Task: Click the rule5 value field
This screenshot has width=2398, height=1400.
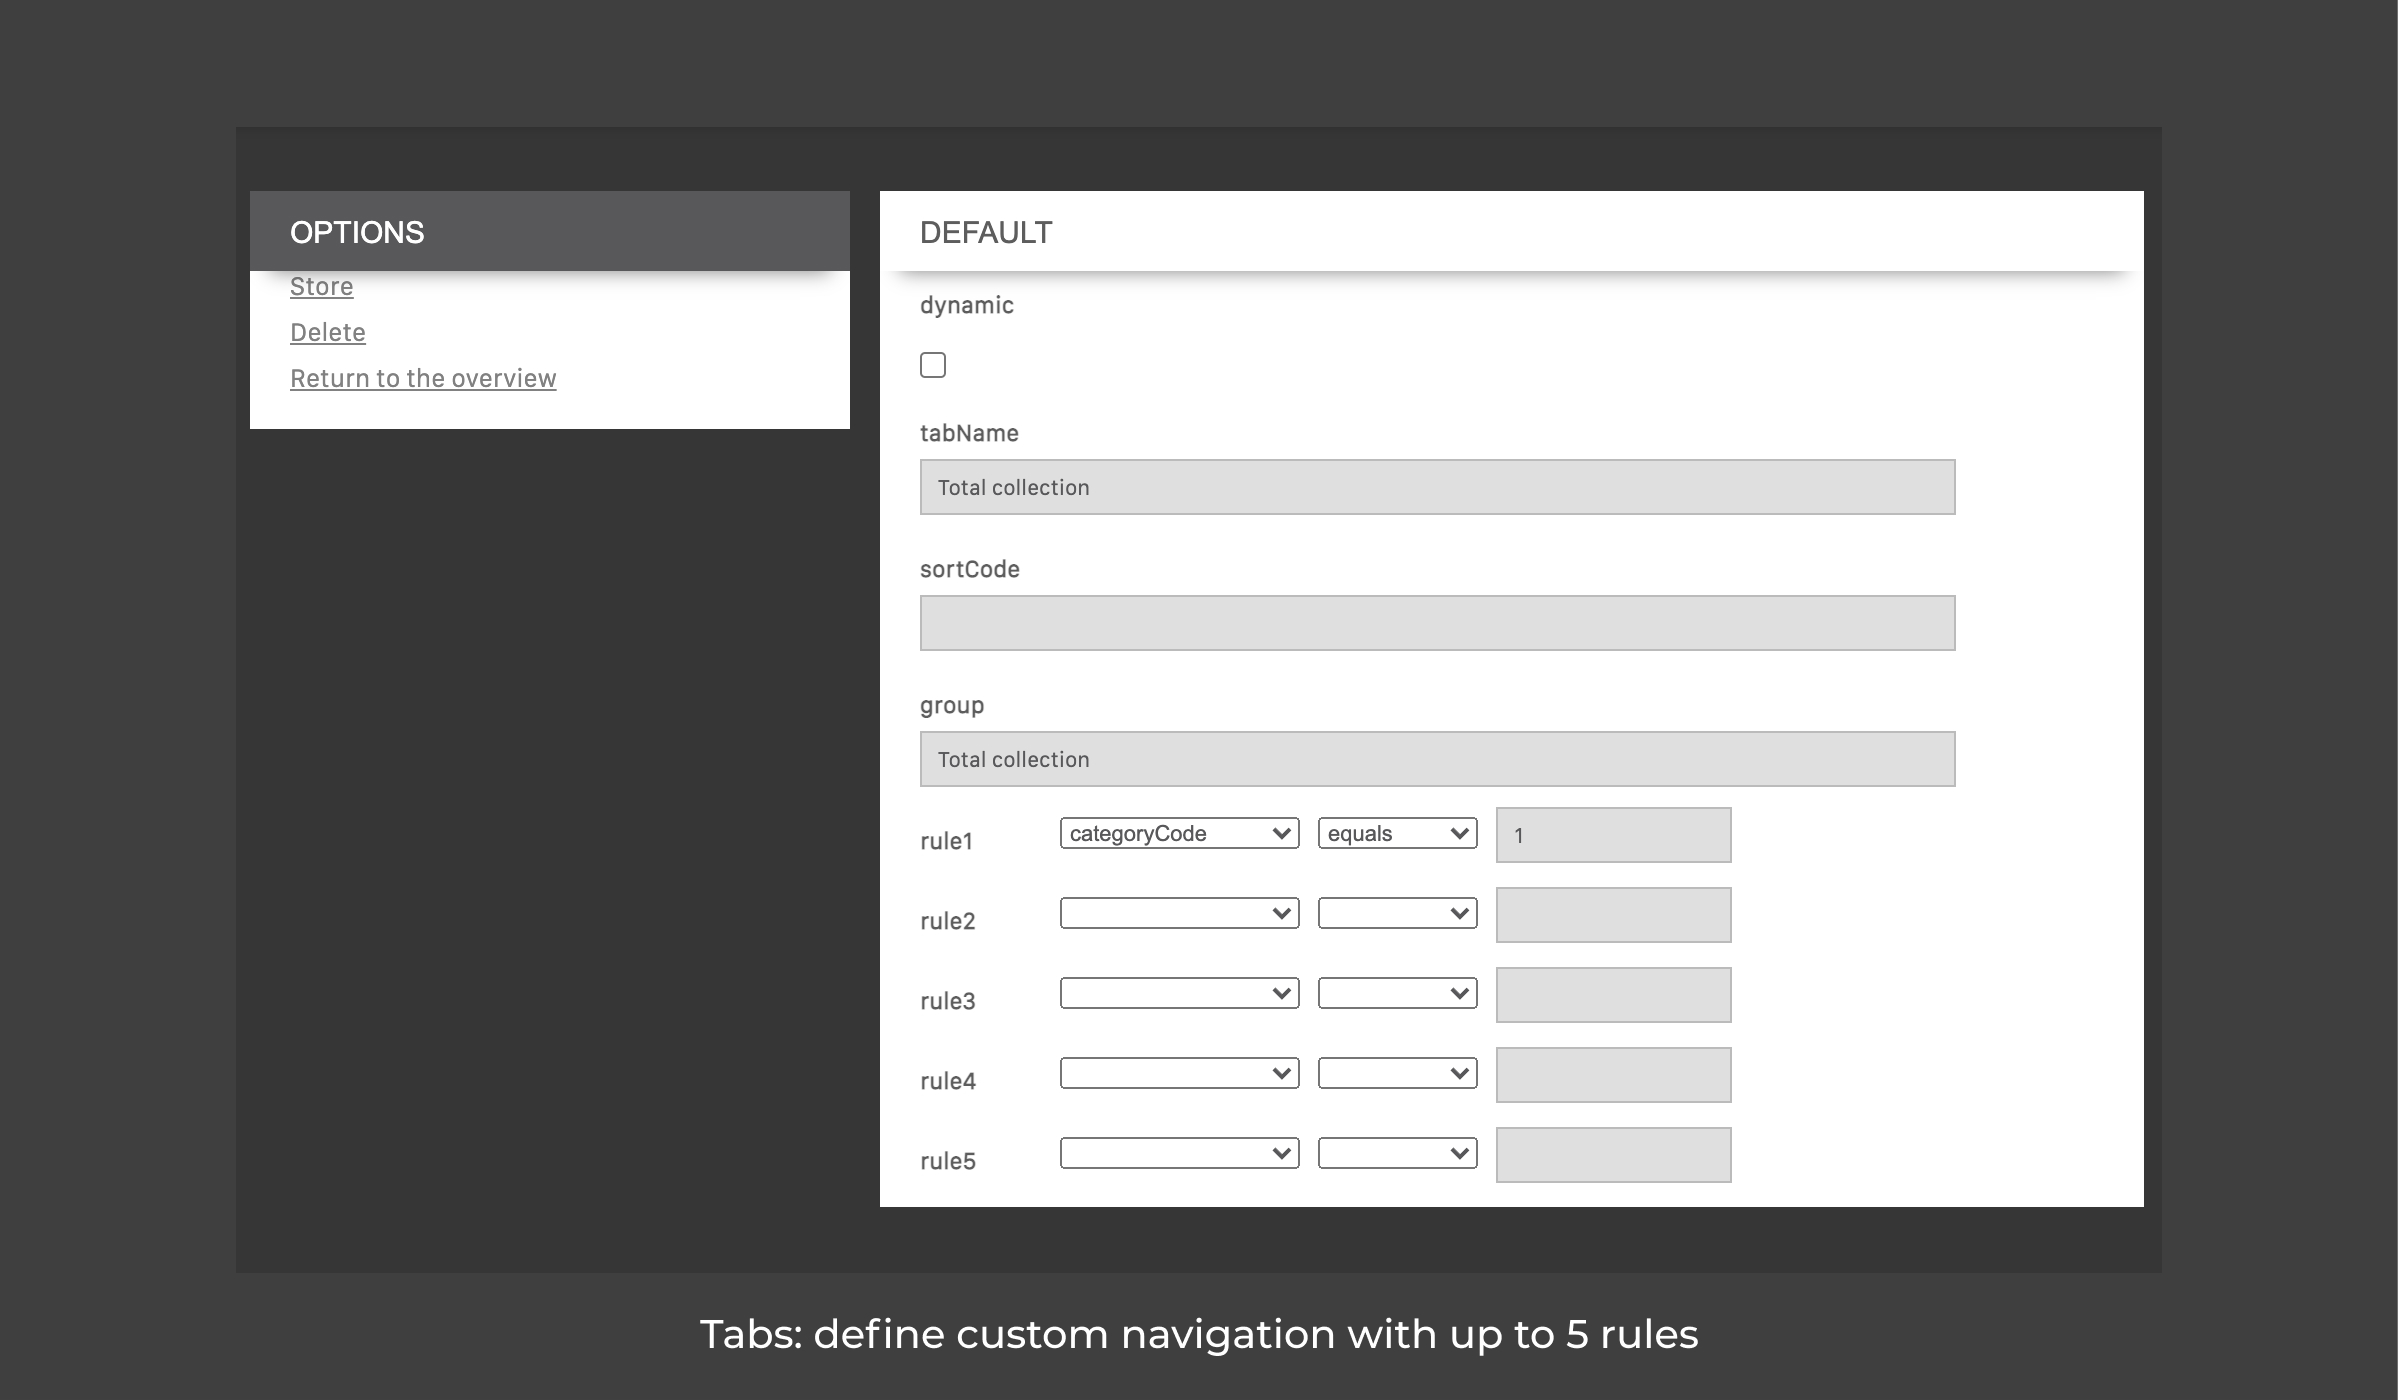Action: tap(1613, 1155)
